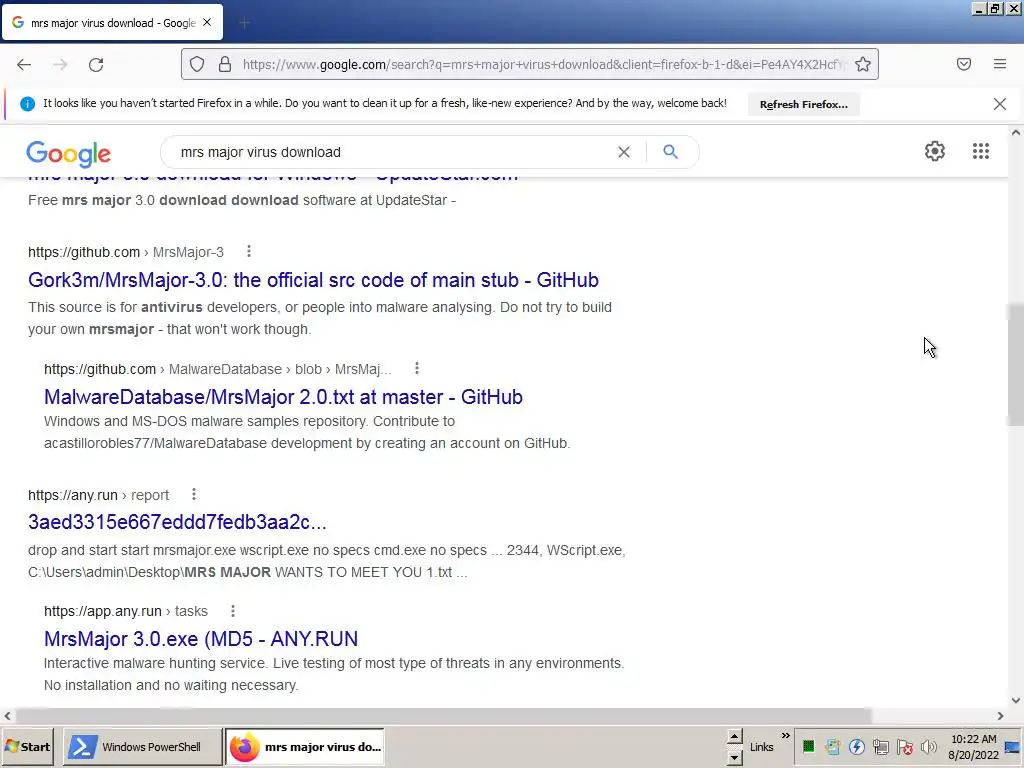1024x768 pixels.
Task: Open more options for any.run report result
Action: 193,494
